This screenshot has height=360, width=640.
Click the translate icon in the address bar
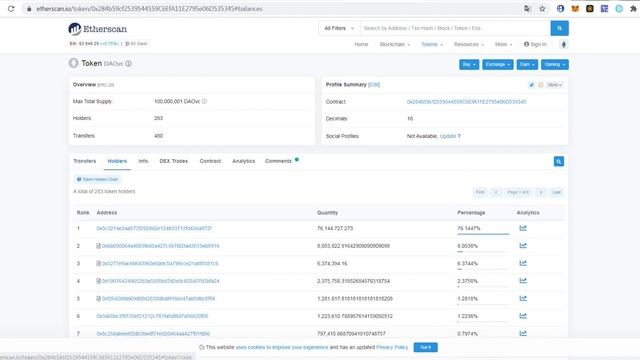527,9
